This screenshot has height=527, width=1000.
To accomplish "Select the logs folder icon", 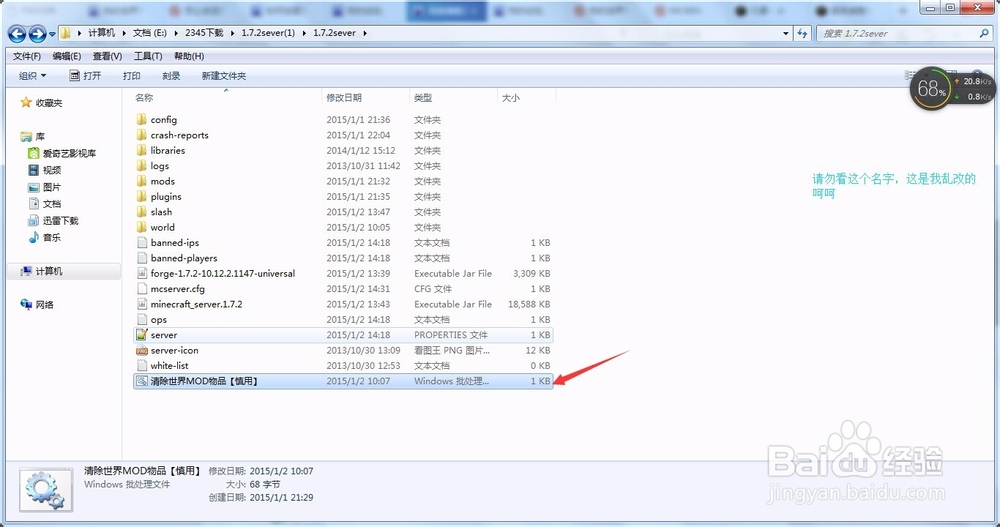I will pyautogui.click(x=142, y=165).
